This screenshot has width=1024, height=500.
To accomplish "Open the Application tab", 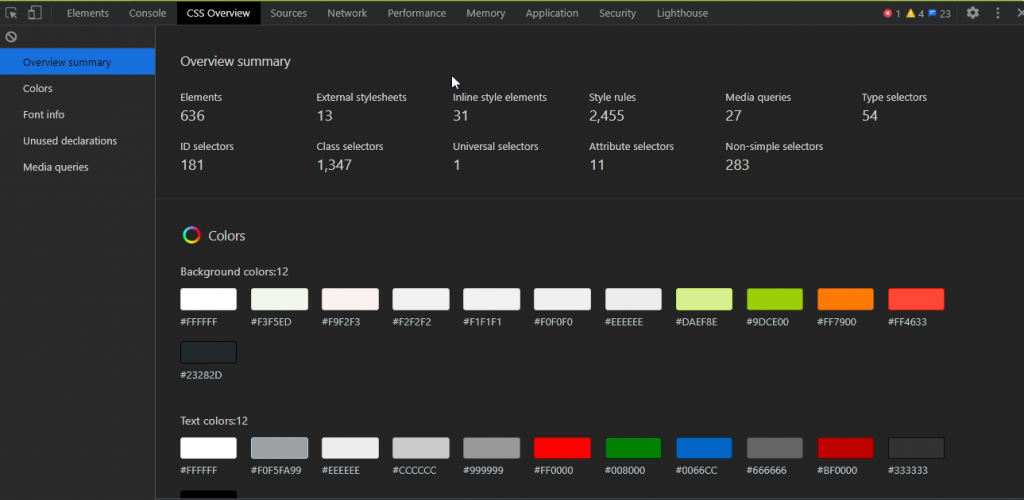I will tap(552, 13).
